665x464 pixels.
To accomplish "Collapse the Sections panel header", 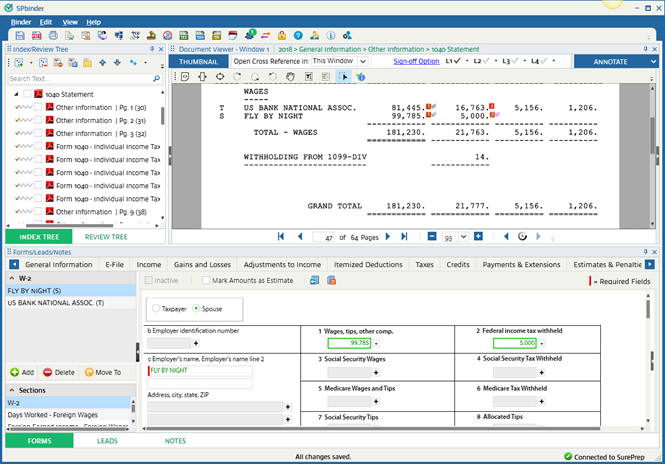I will click(x=10, y=390).
